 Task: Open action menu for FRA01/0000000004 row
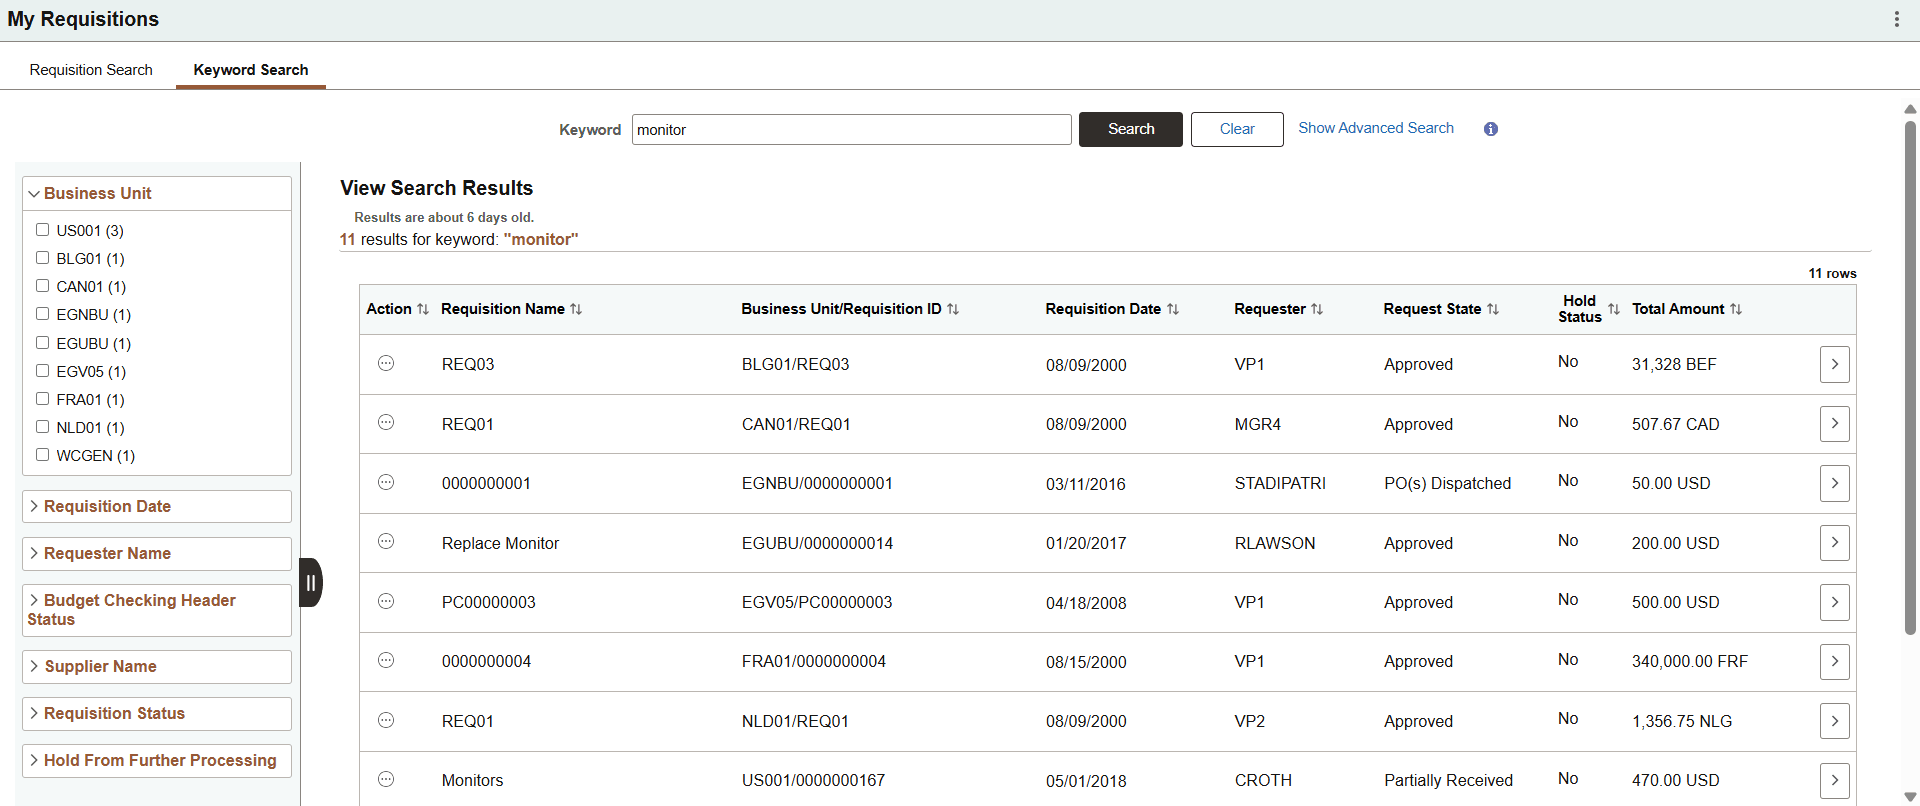(386, 660)
